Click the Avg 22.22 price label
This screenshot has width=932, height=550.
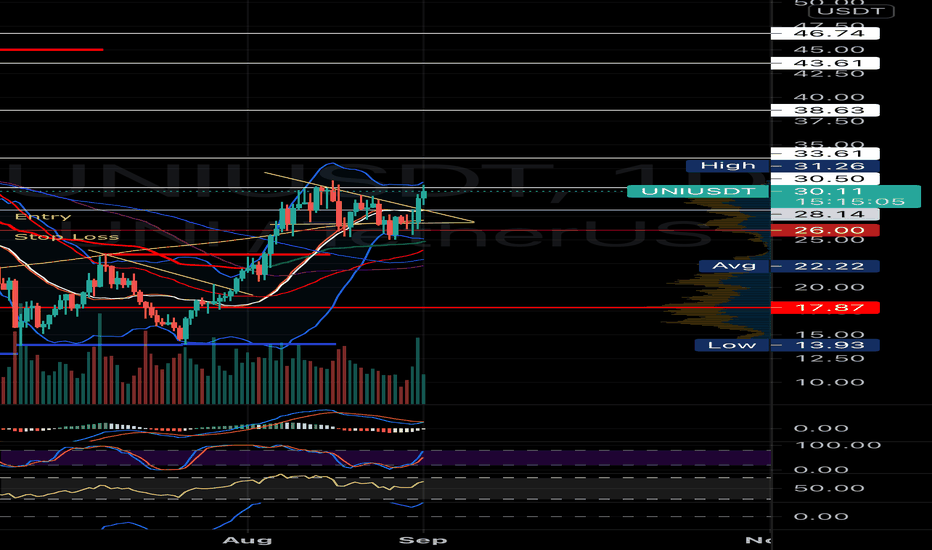(789, 266)
